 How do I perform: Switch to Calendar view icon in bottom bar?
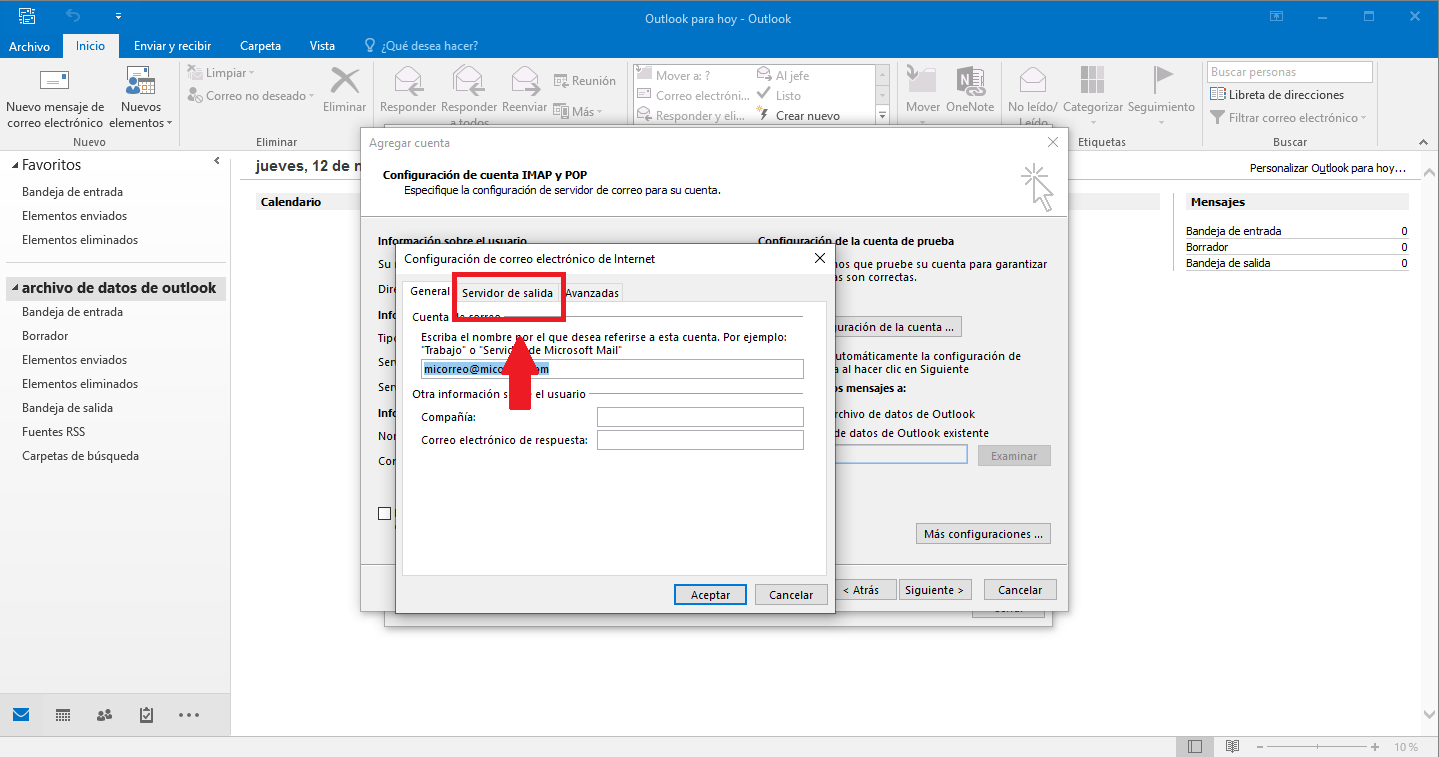point(63,715)
